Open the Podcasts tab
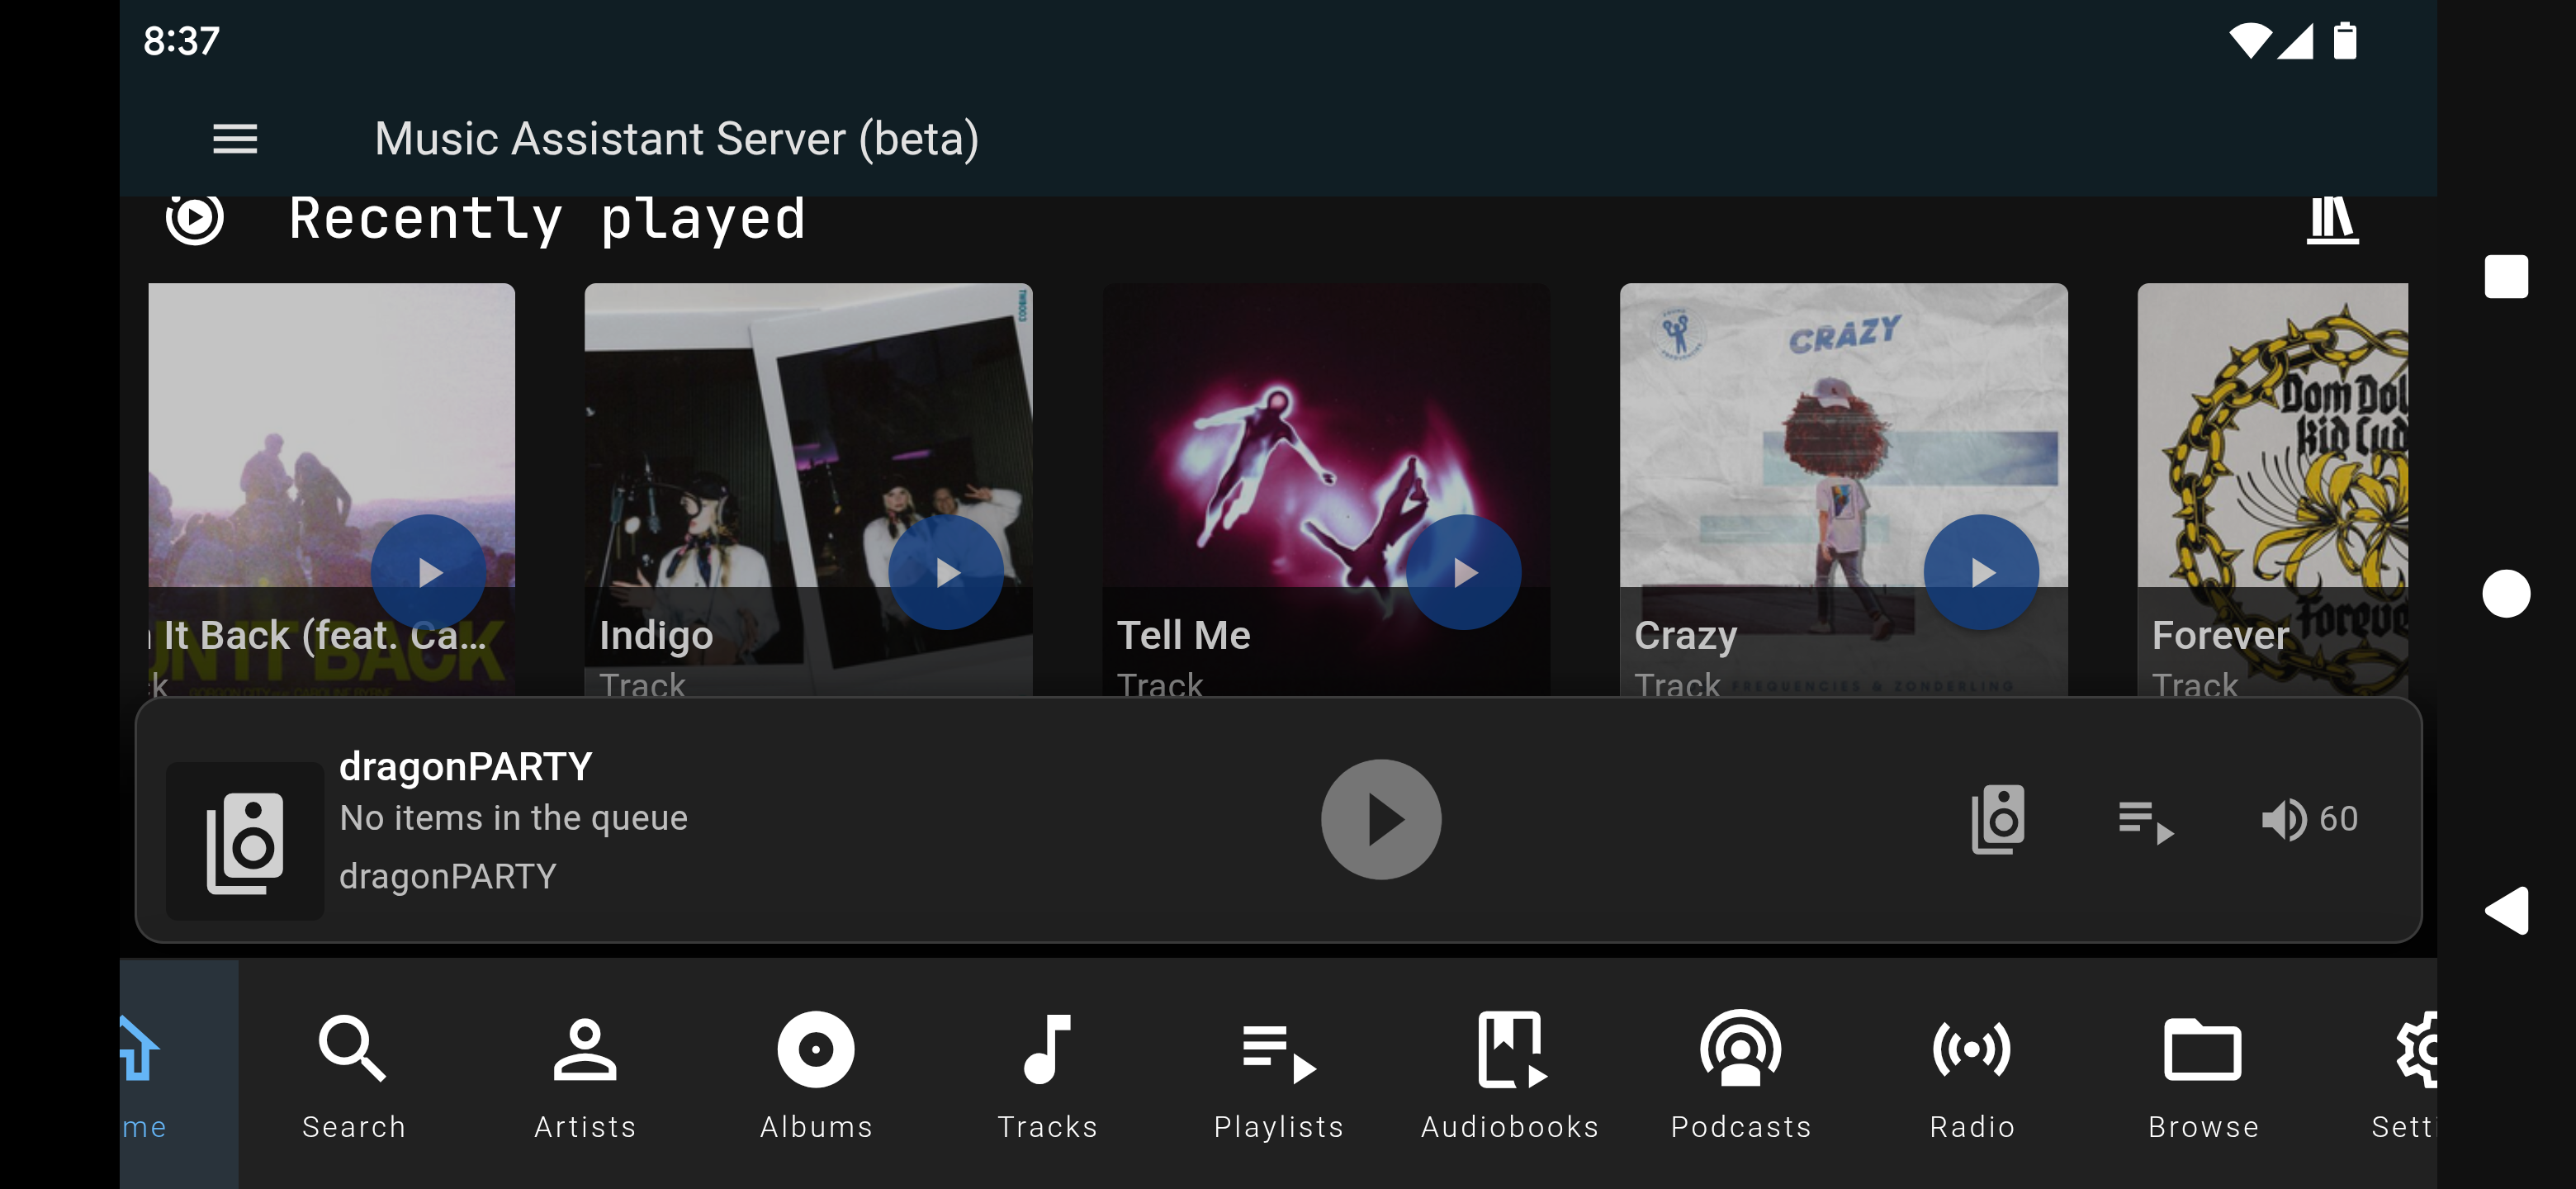2576x1189 pixels. tap(1740, 1075)
